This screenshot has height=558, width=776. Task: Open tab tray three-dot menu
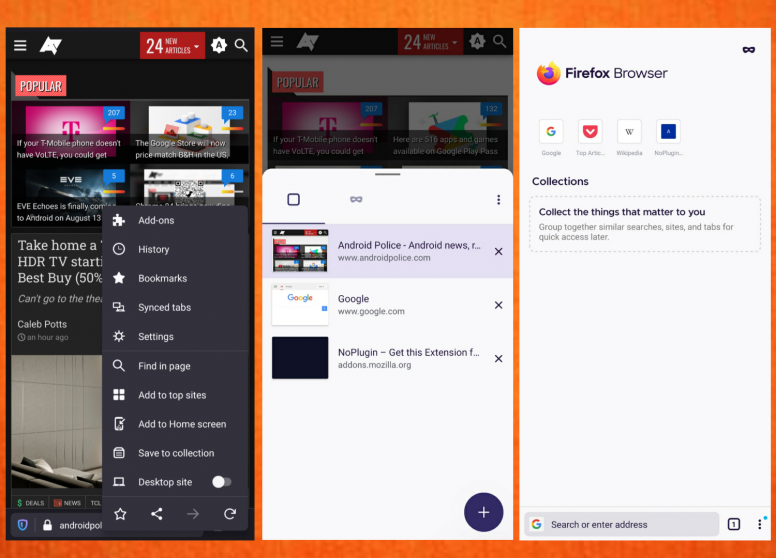pyautogui.click(x=498, y=199)
